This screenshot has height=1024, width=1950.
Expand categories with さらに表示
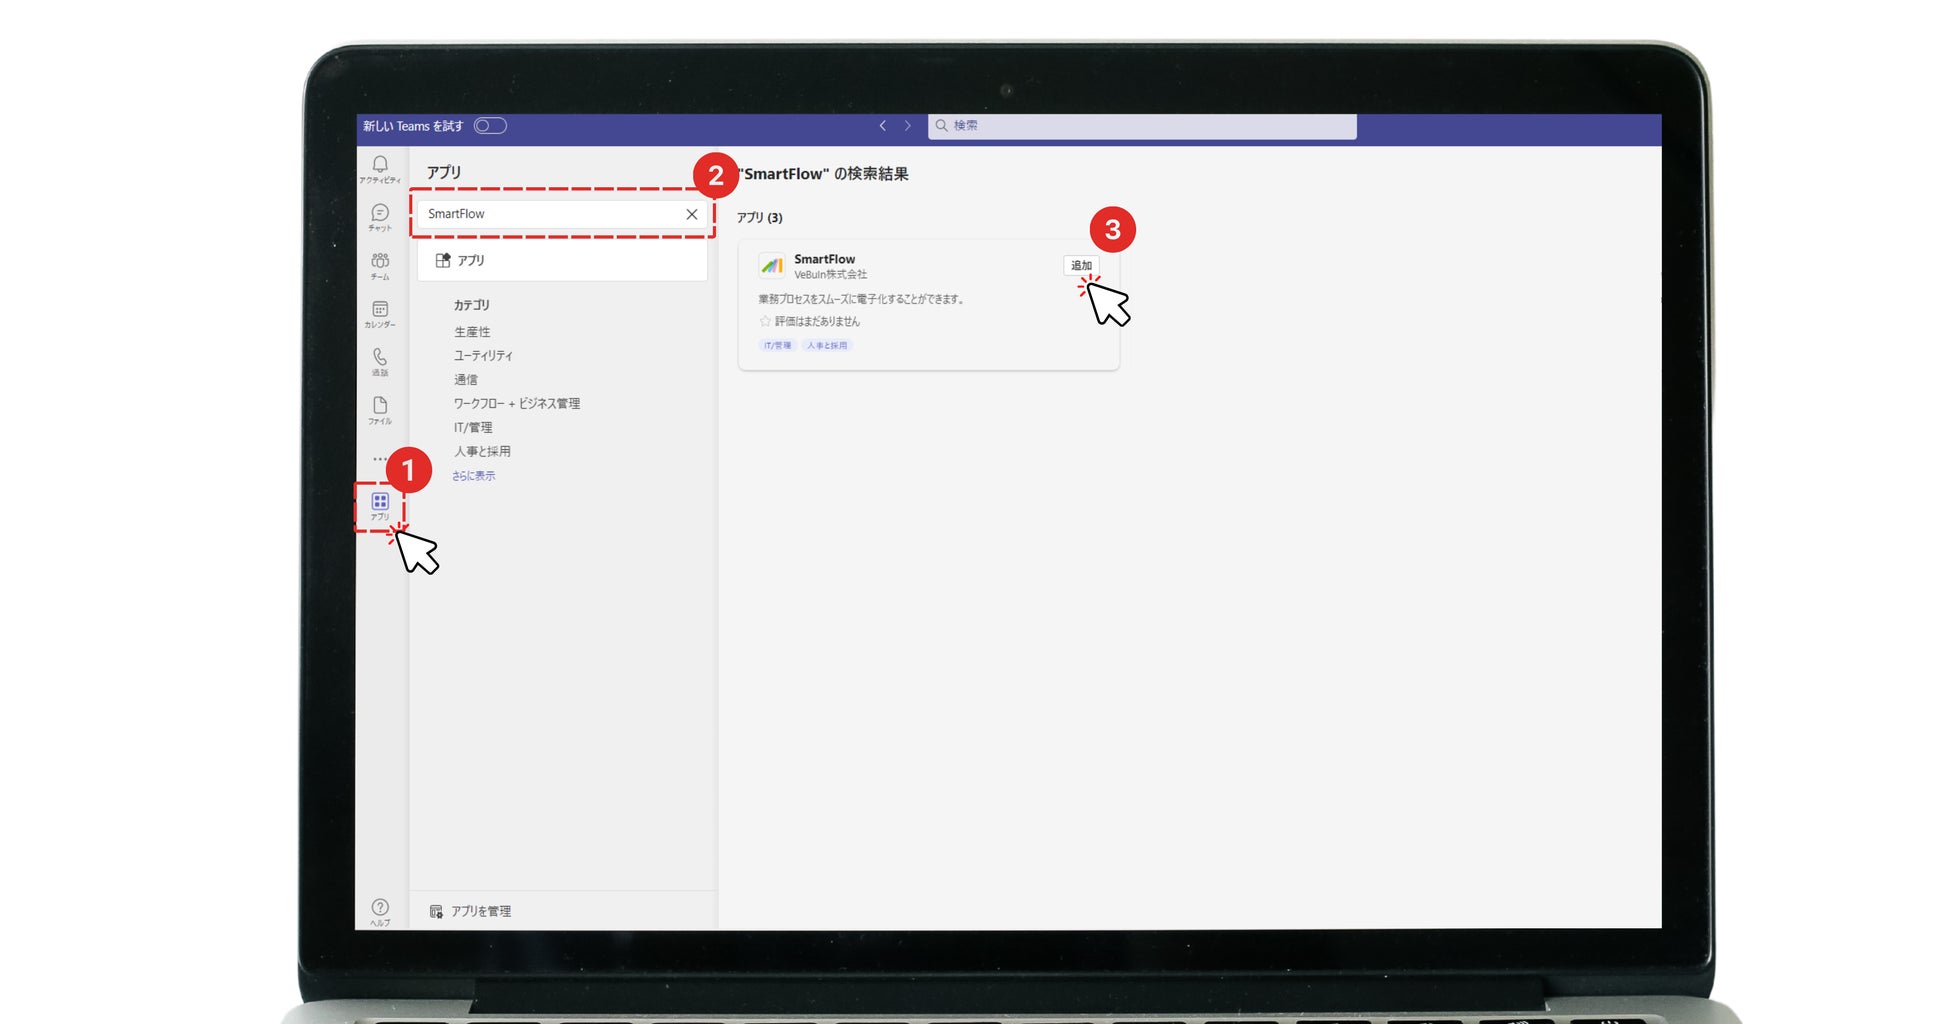[x=473, y=476]
